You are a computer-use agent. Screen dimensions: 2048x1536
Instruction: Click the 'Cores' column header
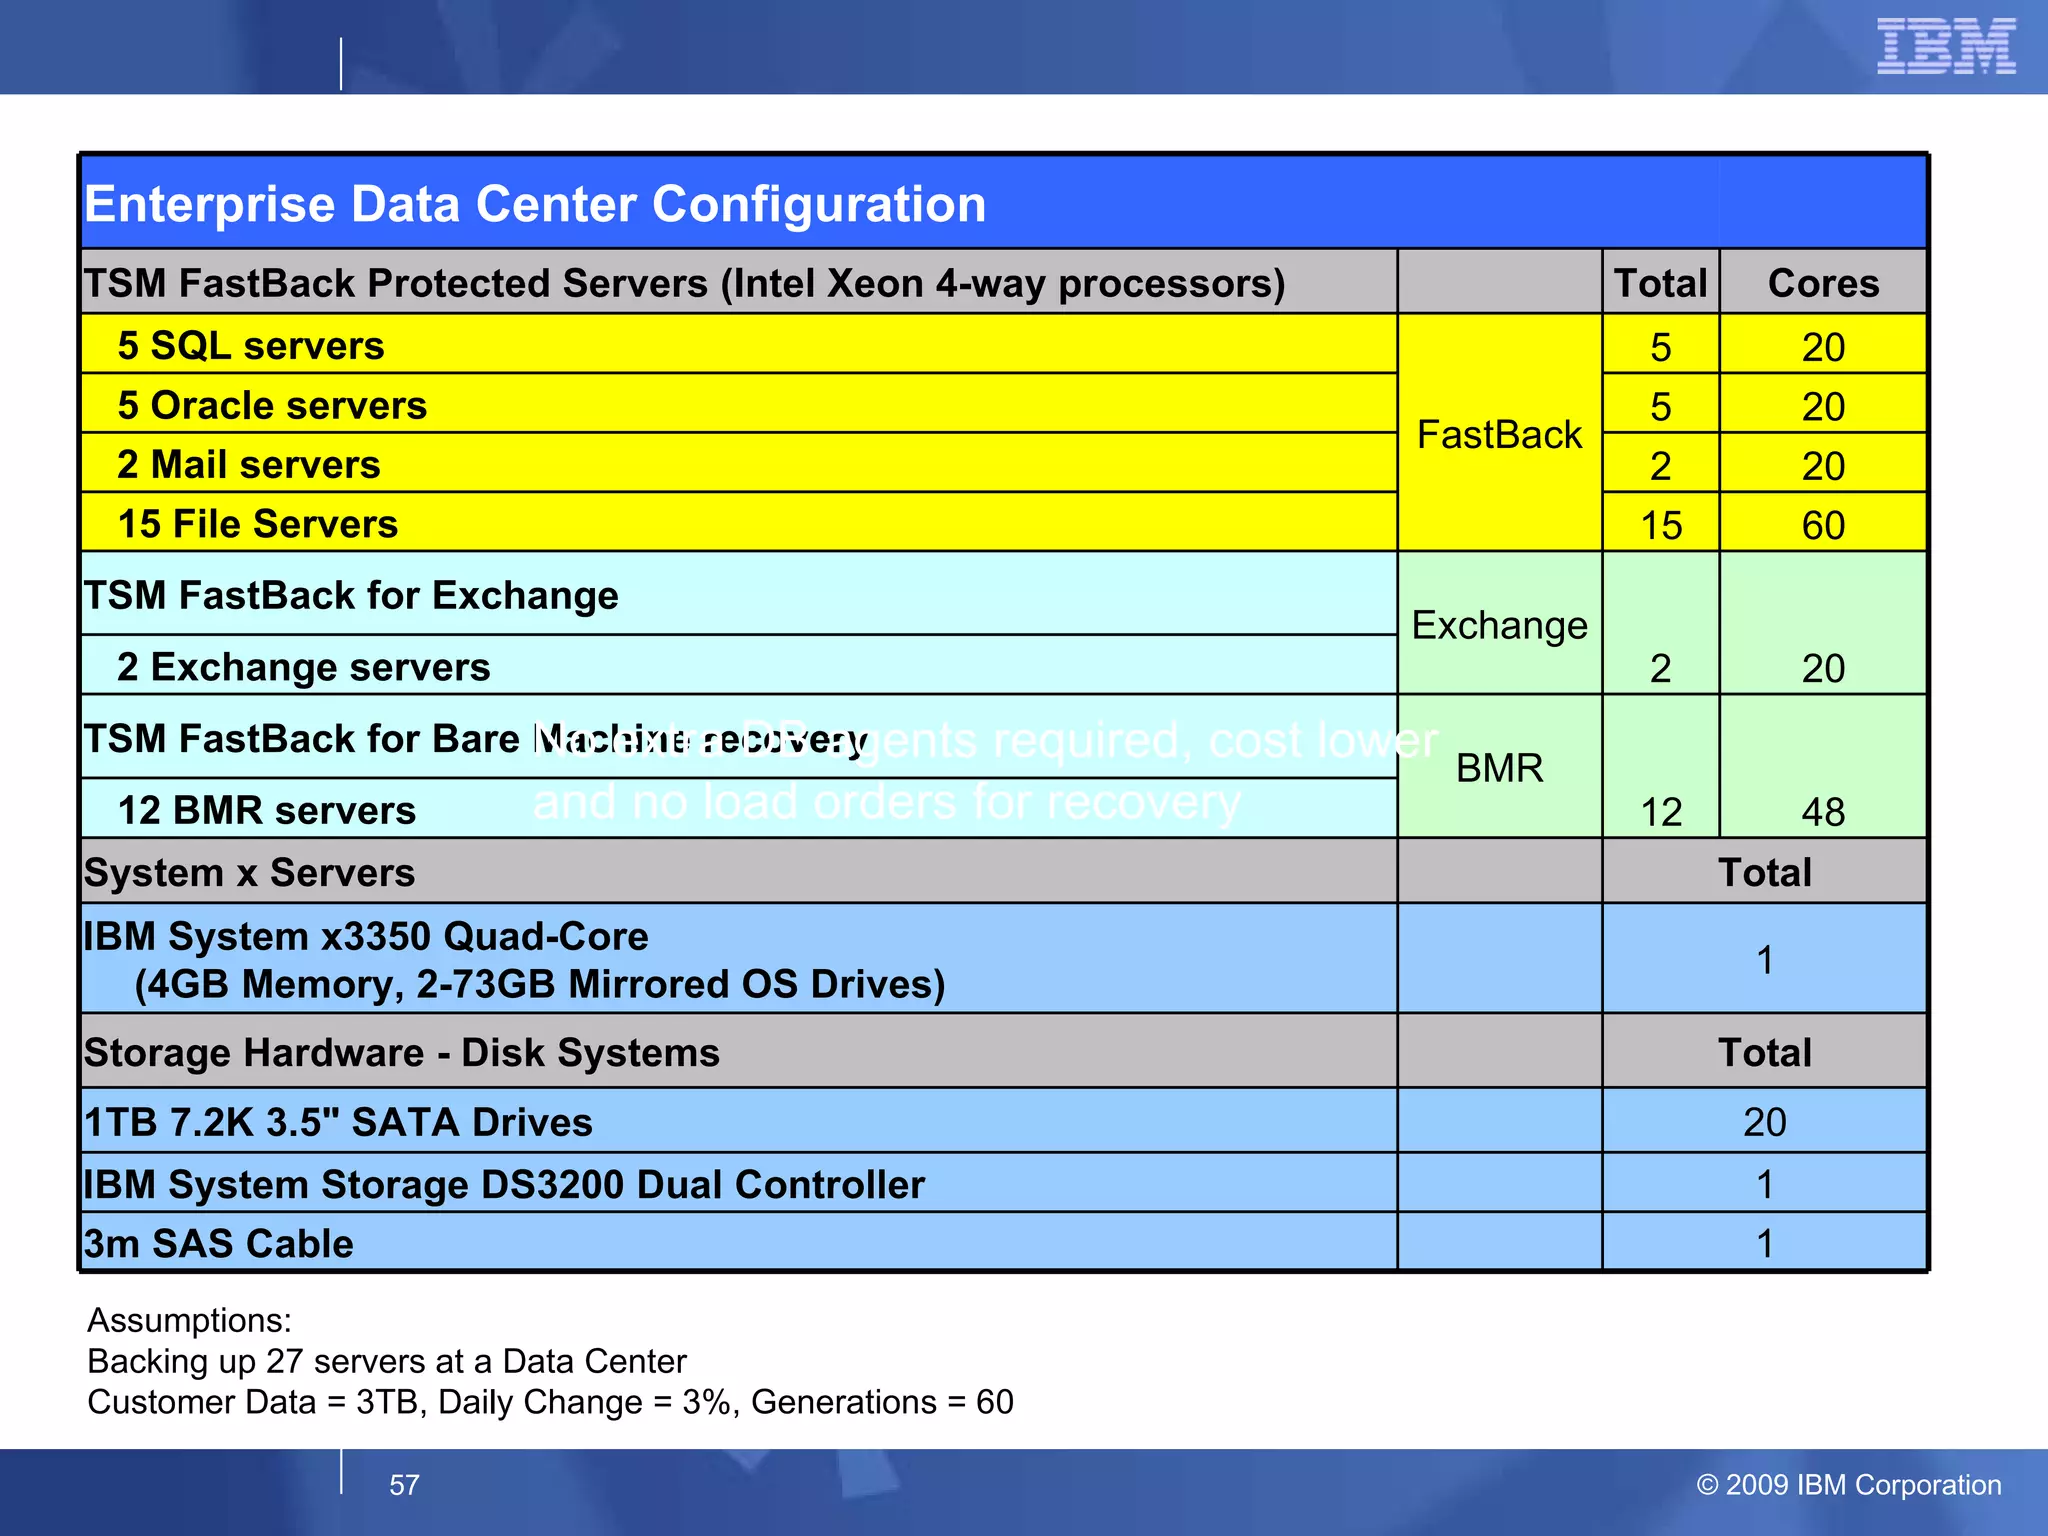(x=1823, y=283)
